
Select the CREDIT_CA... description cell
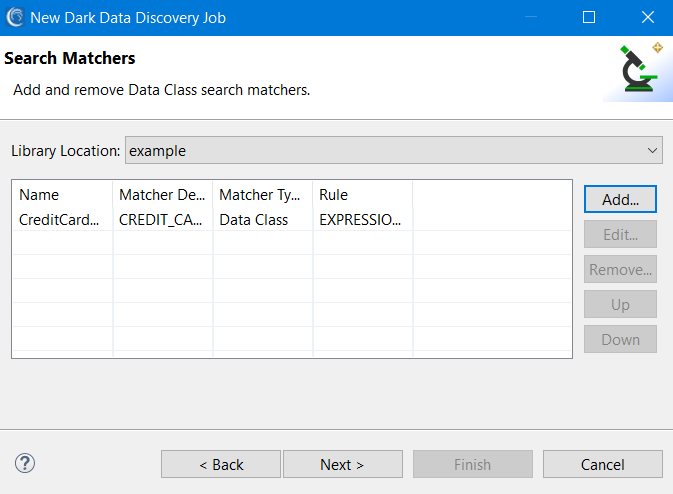coord(161,220)
